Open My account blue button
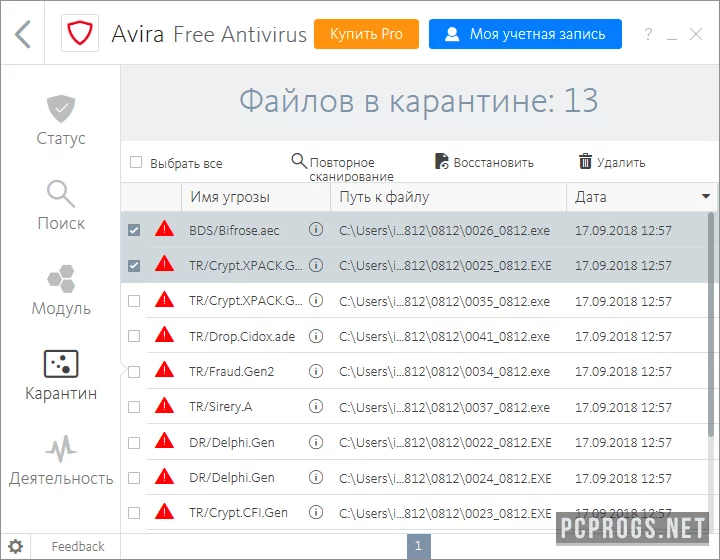This screenshot has height=560, width=720. (525, 34)
